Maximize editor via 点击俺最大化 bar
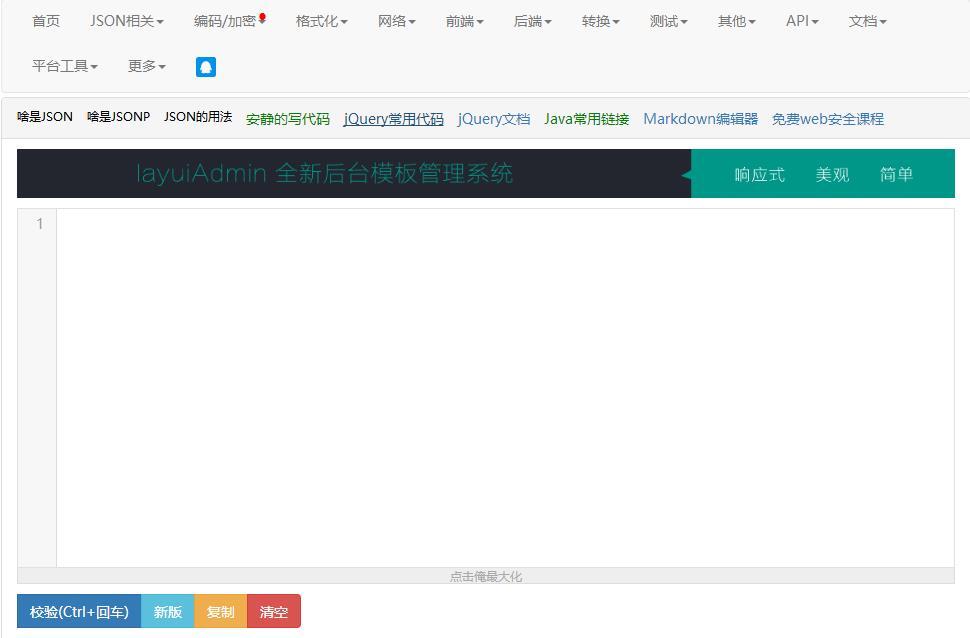 point(485,576)
